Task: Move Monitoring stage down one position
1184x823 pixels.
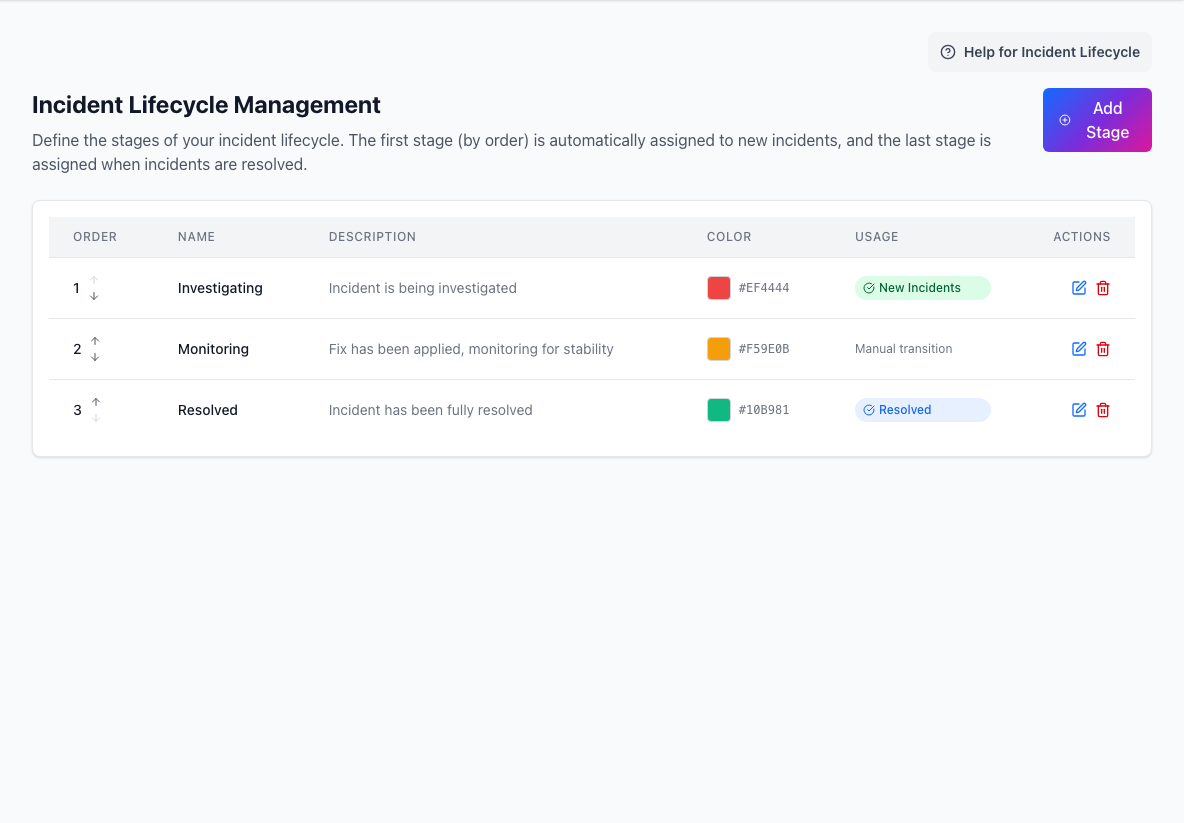Action: [x=95, y=357]
